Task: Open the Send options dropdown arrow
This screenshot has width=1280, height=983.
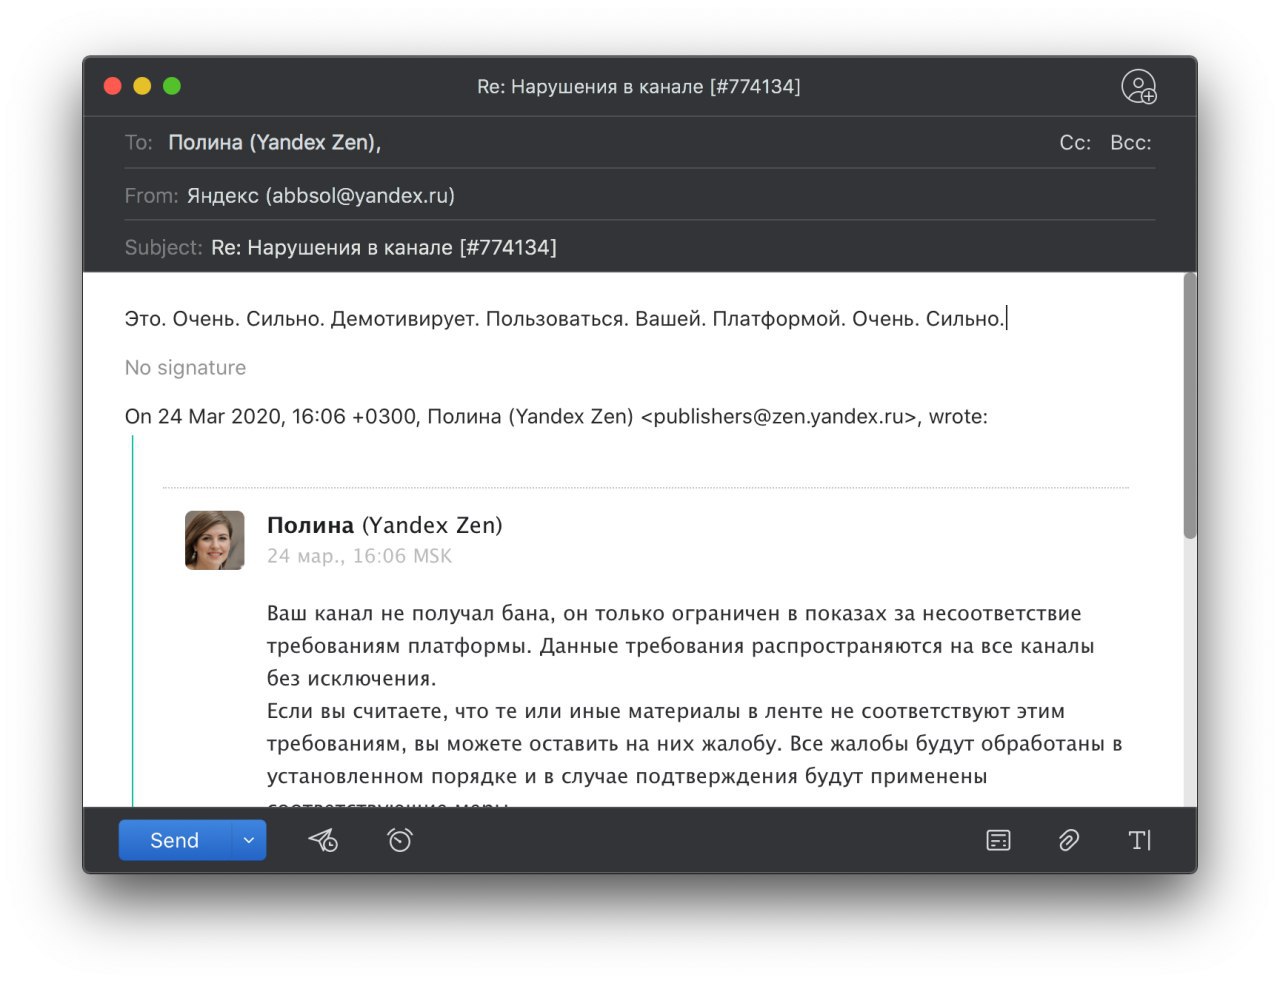Action: [249, 841]
